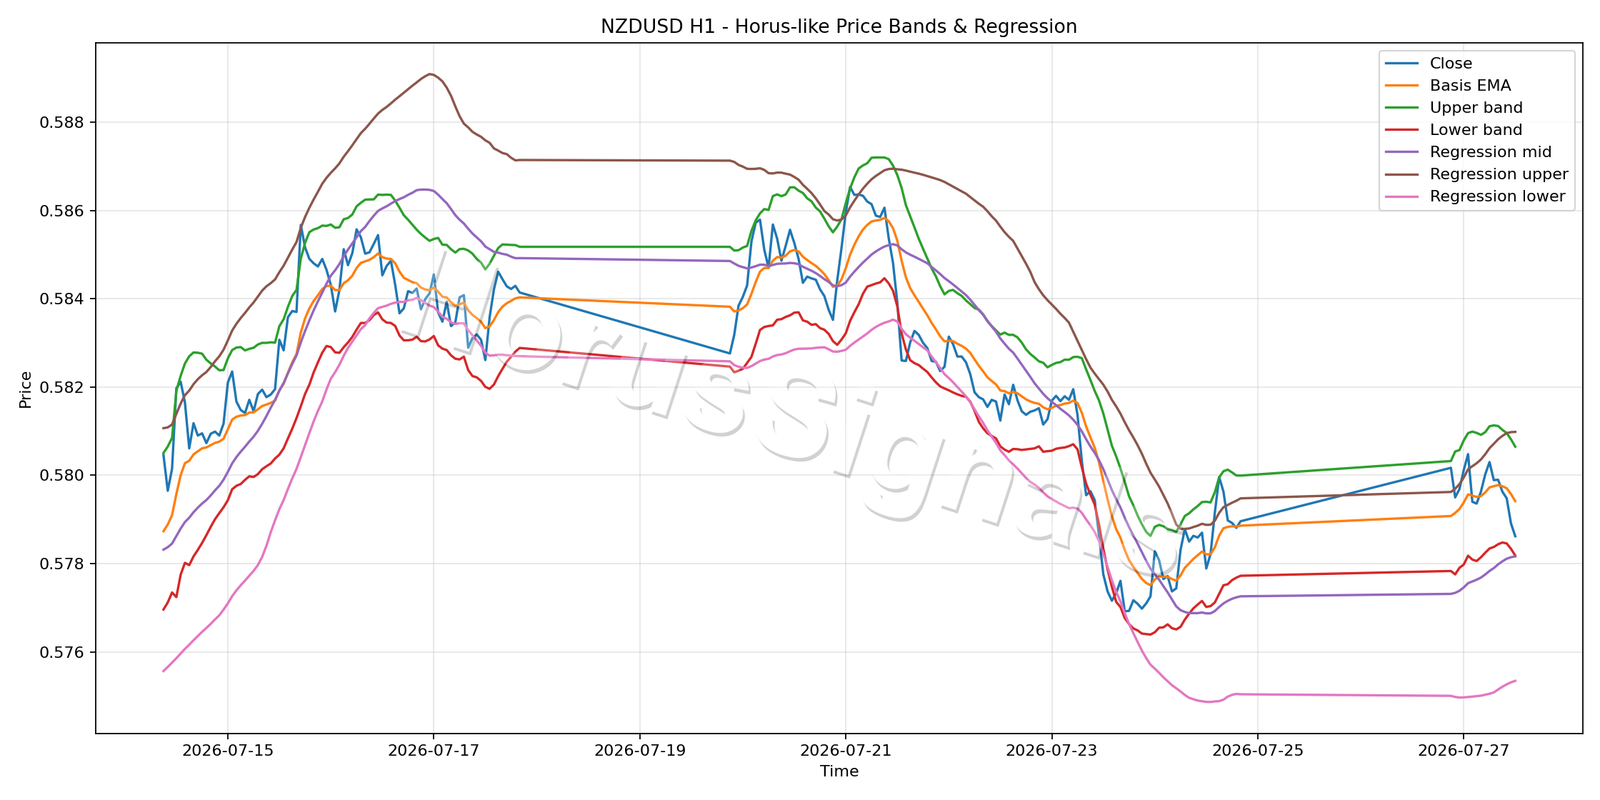The image size is (1600, 800).
Task: Click the Basis EMA legend entry
Action: tap(1470, 86)
